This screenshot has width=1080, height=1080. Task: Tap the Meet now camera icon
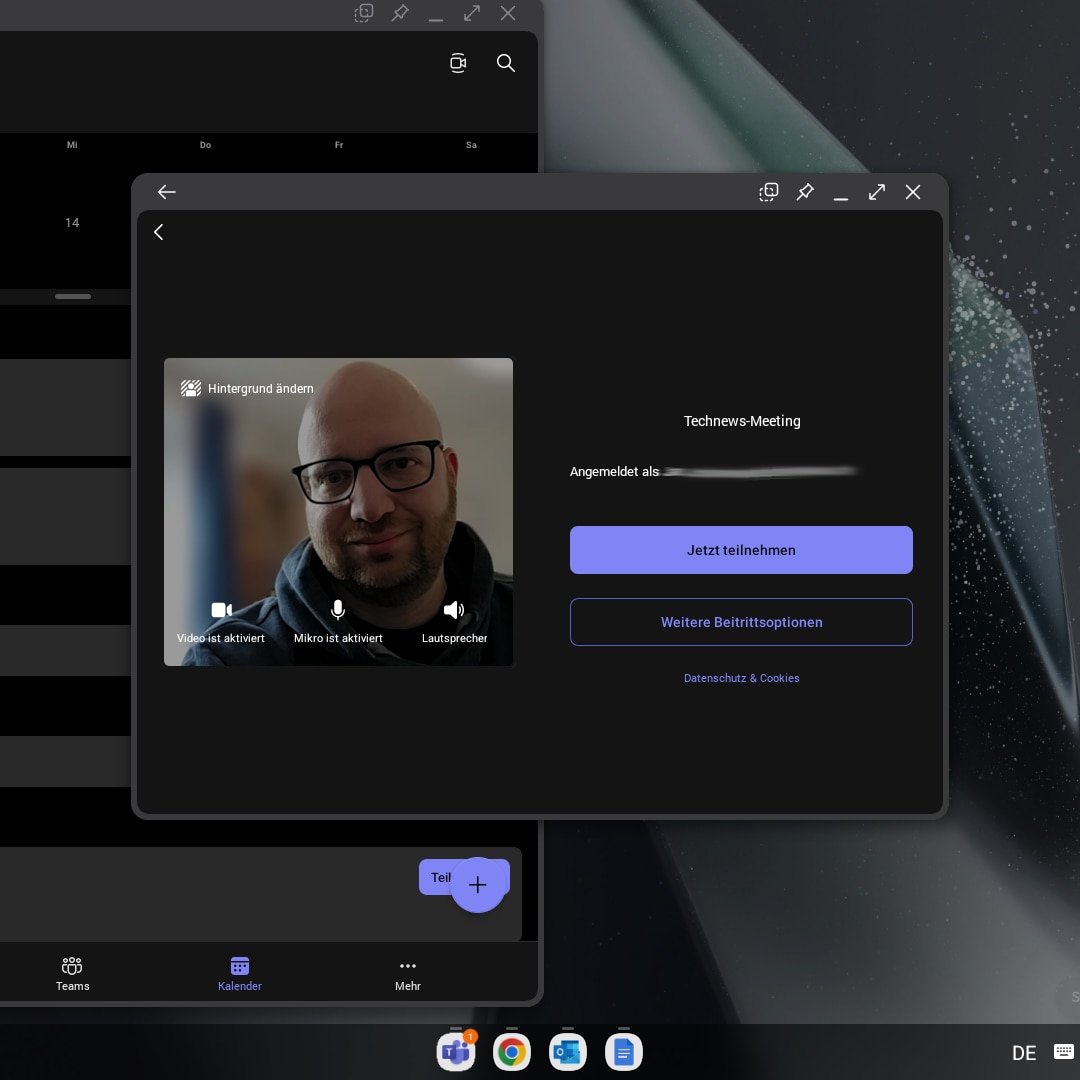point(458,63)
